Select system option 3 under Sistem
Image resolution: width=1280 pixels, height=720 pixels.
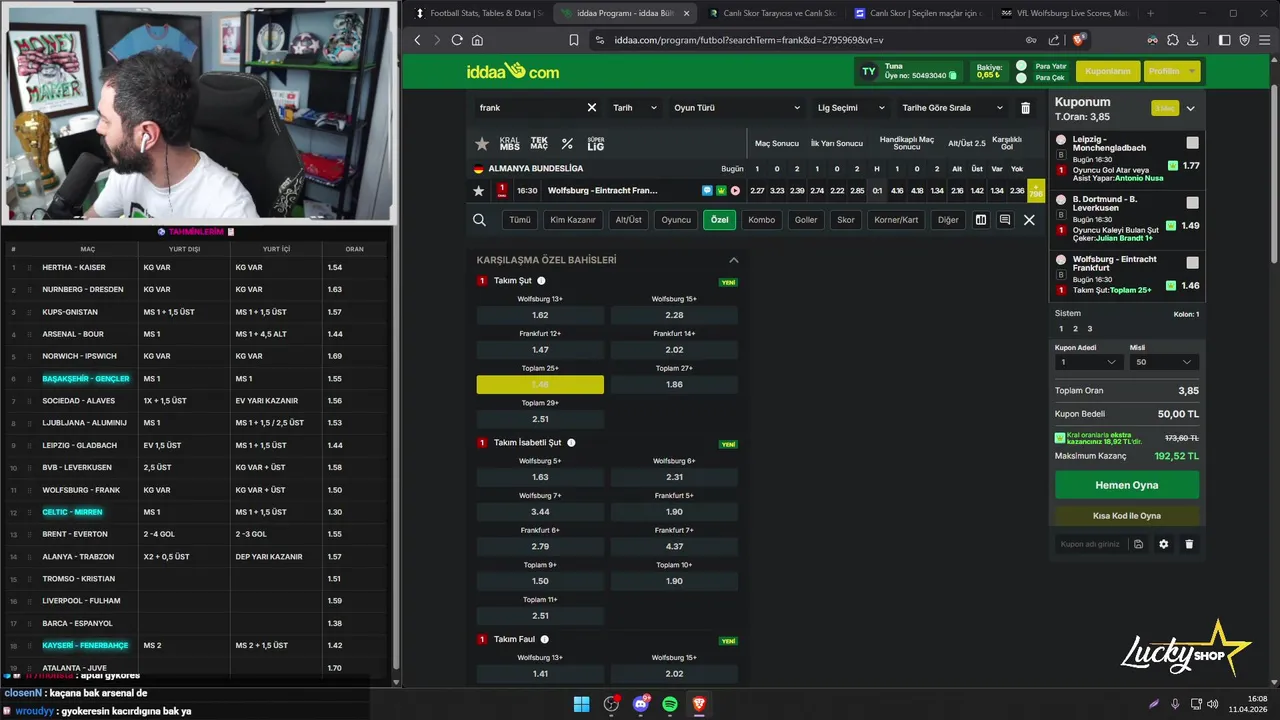click(1089, 329)
